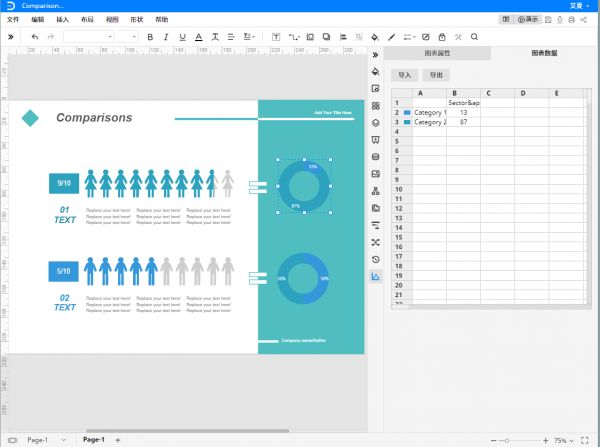Image resolution: width=600 pixels, height=447 pixels.
Task: Toggle bold text formatting
Action: 150,37
